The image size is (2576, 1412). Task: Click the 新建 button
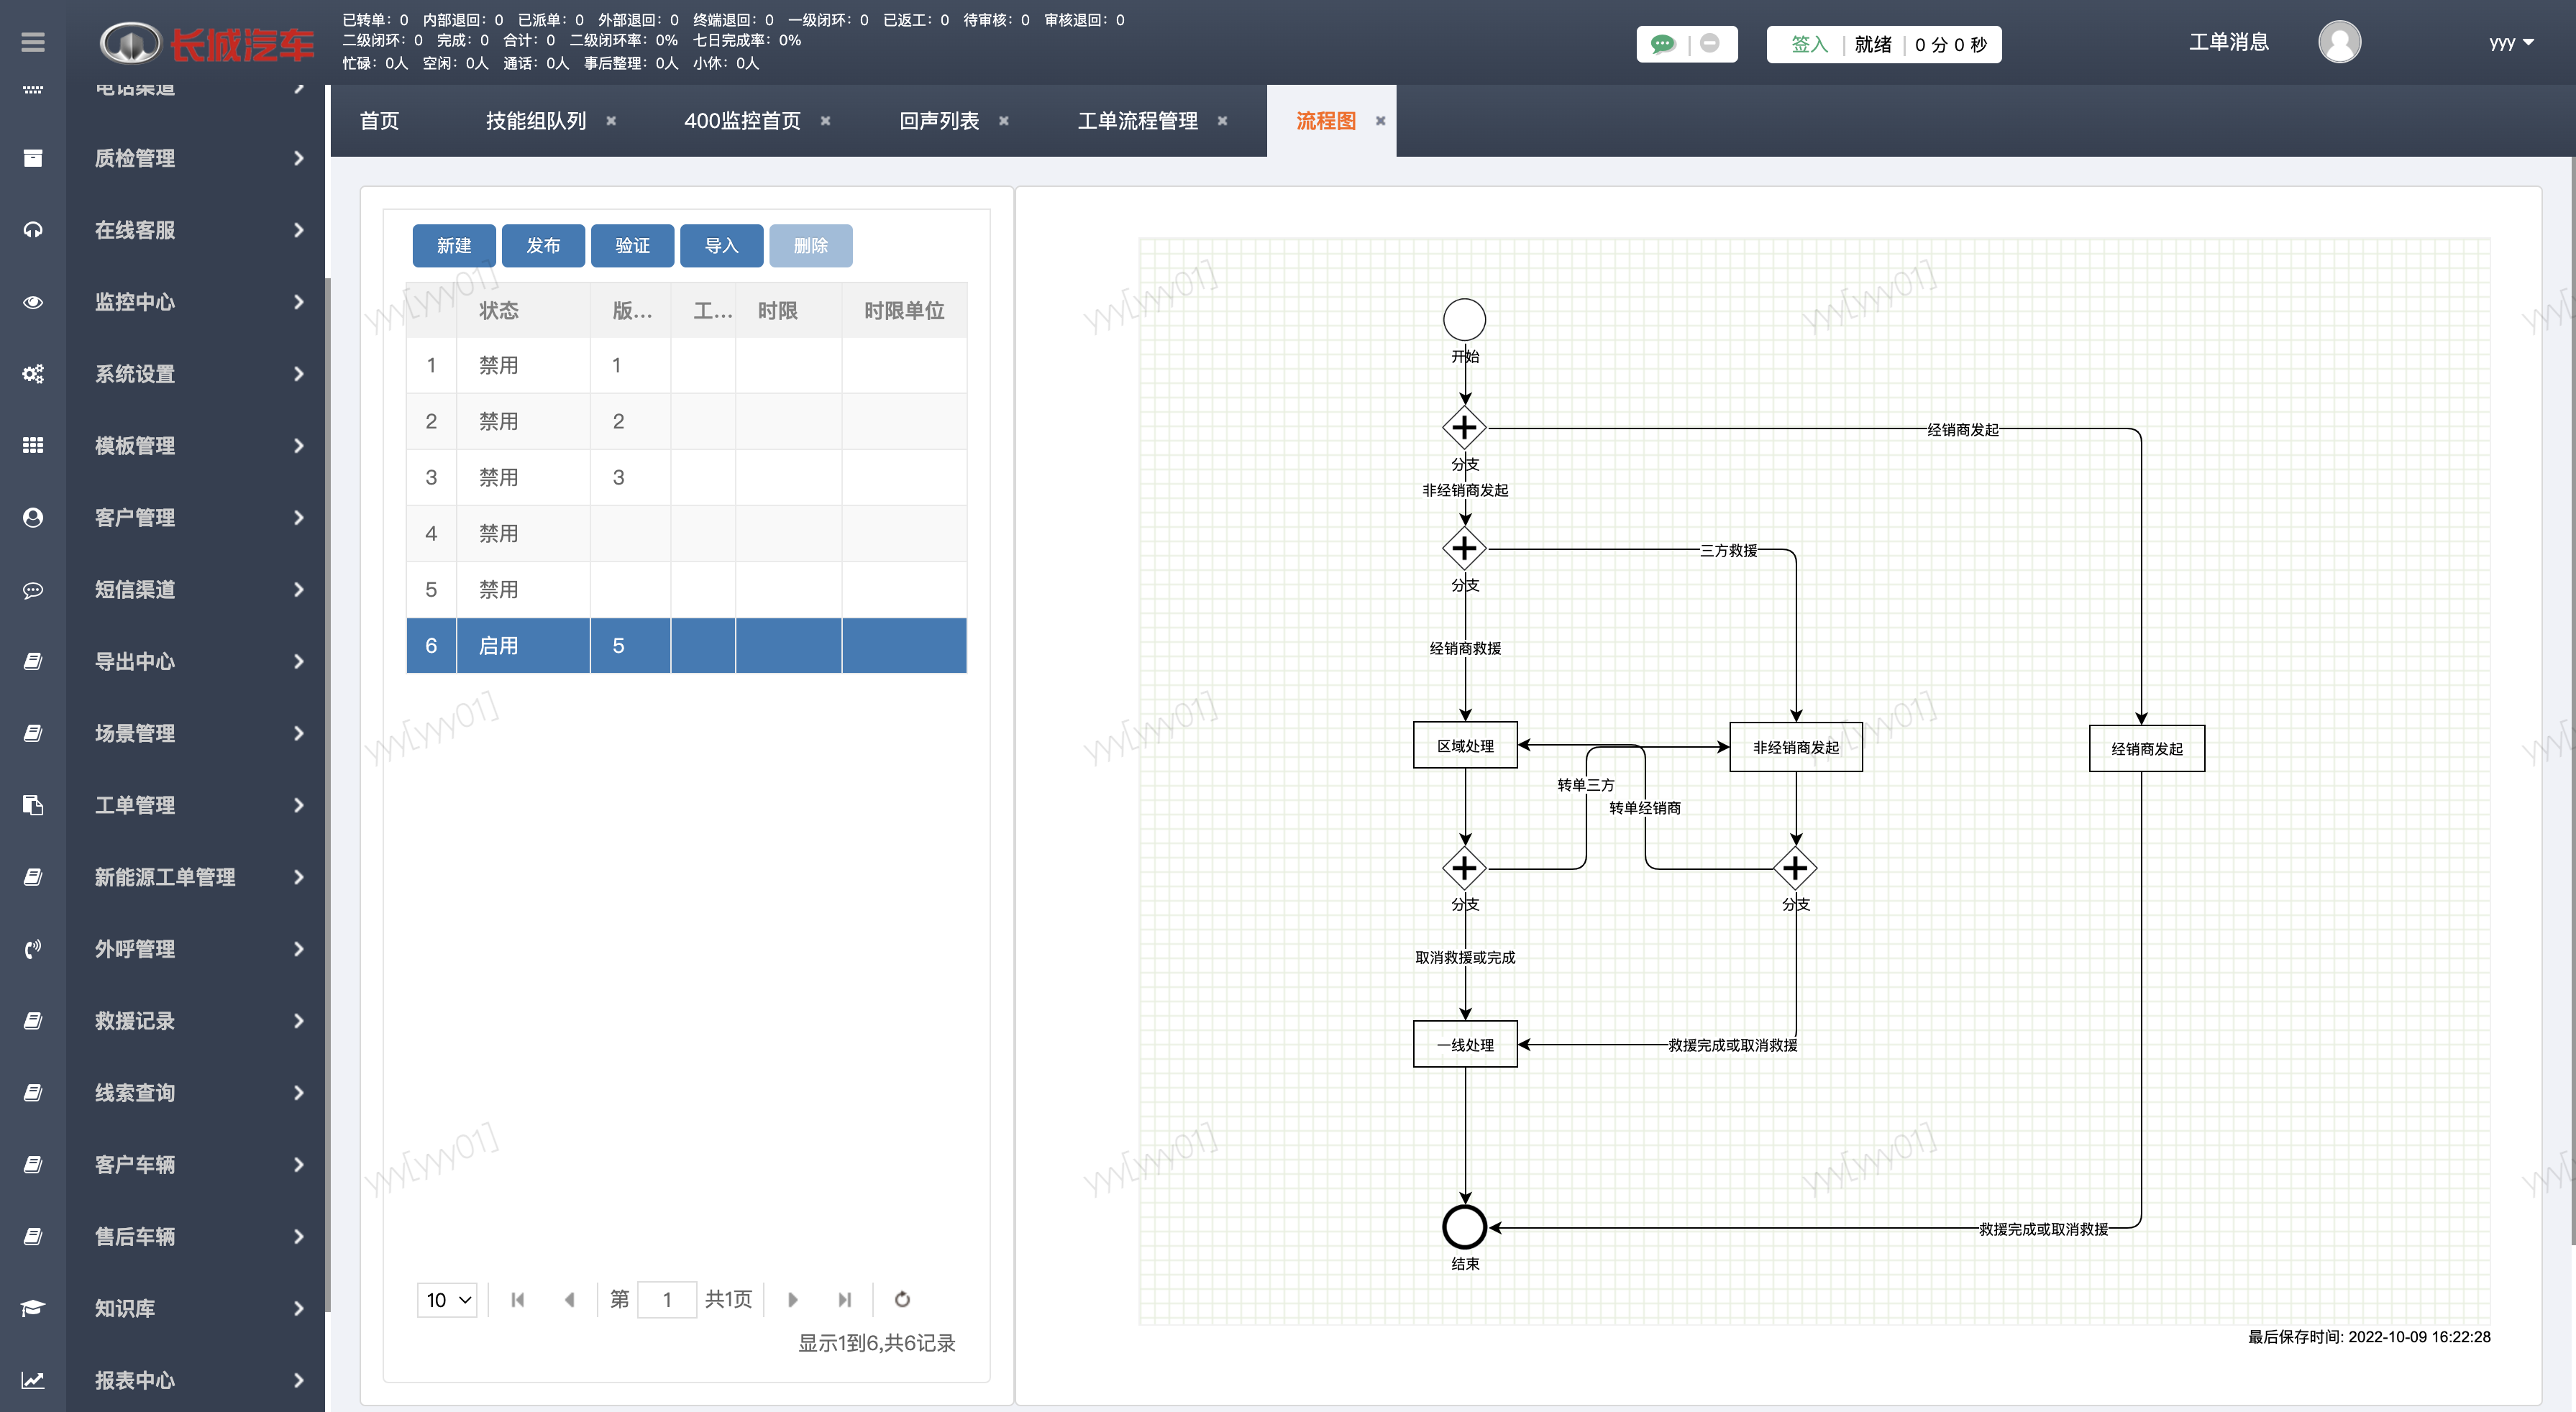(x=454, y=246)
